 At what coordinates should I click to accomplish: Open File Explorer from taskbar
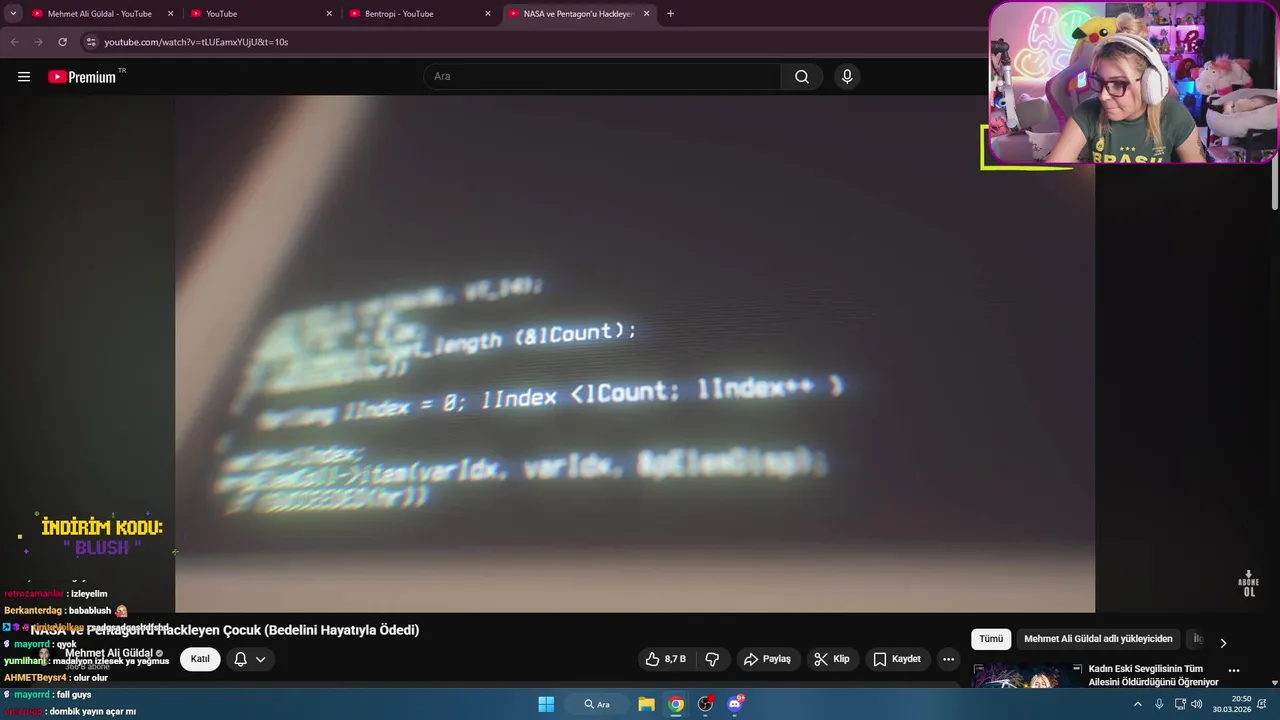[x=646, y=704]
